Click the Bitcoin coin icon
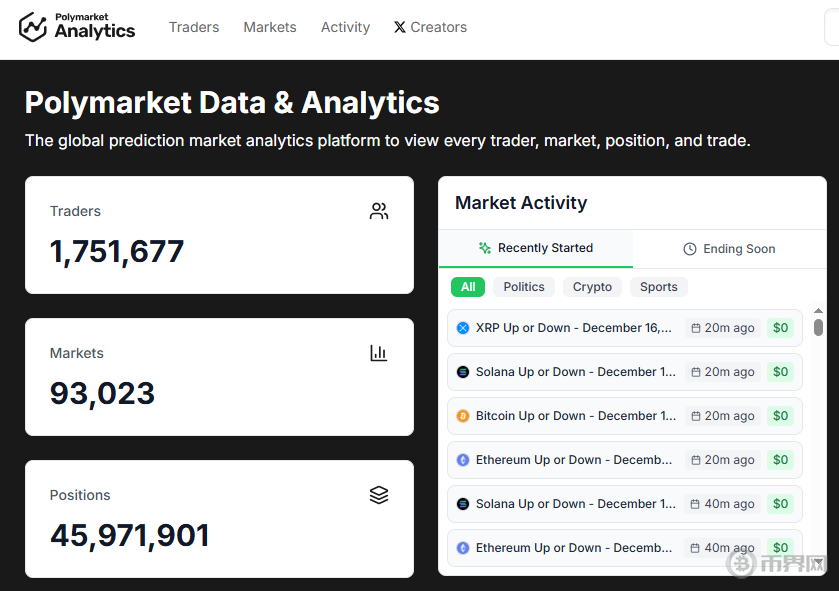 click(x=463, y=416)
